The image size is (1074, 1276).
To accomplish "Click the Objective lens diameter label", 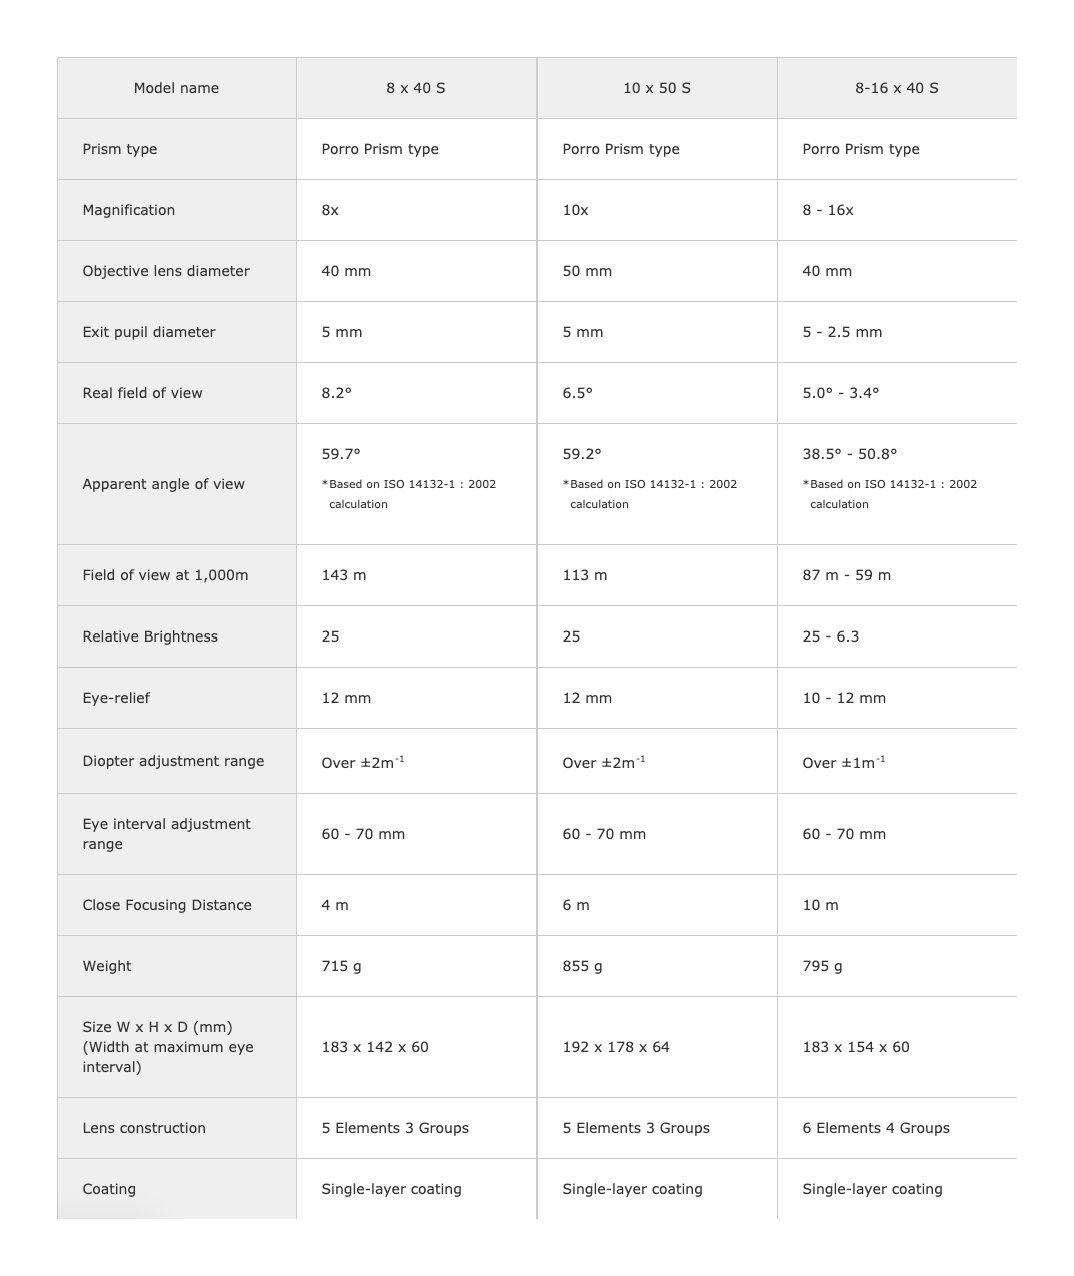I will pyautogui.click(x=166, y=271).
